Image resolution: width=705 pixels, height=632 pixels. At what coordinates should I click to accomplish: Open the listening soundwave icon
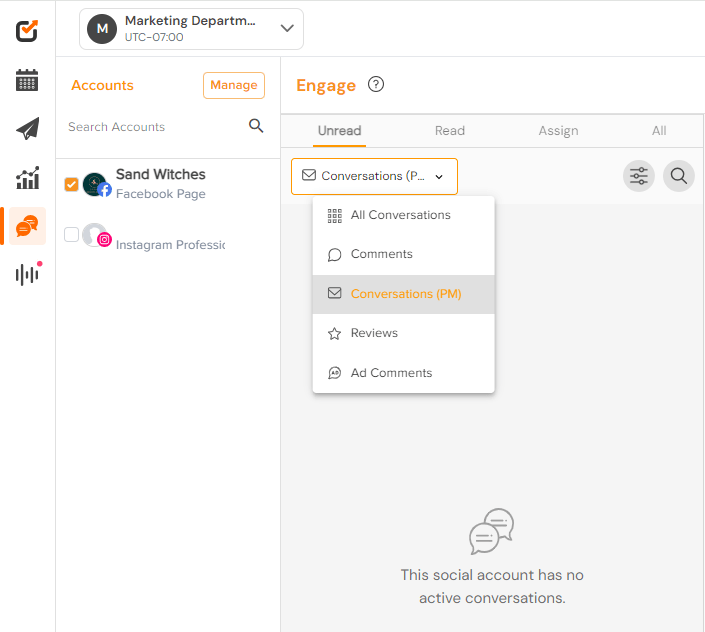[x=28, y=274]
